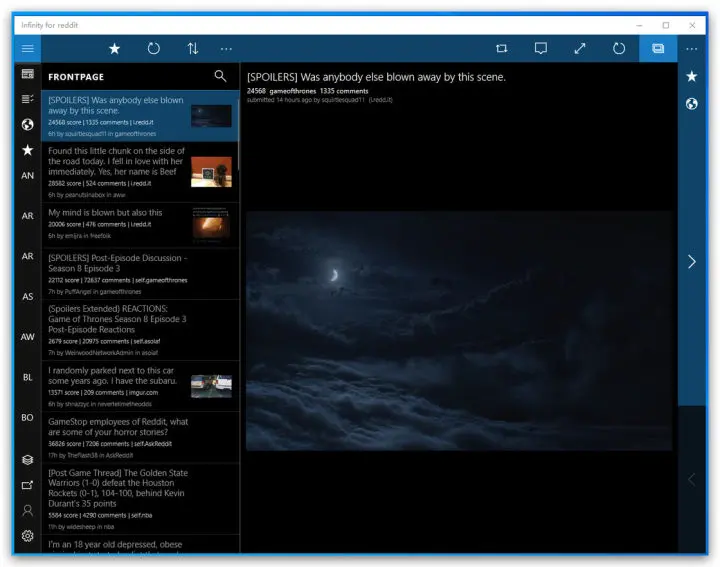This screenshot has height=567, width=720.
Task: Click the crop/fit image icon
Action: (x=502, y=49)
